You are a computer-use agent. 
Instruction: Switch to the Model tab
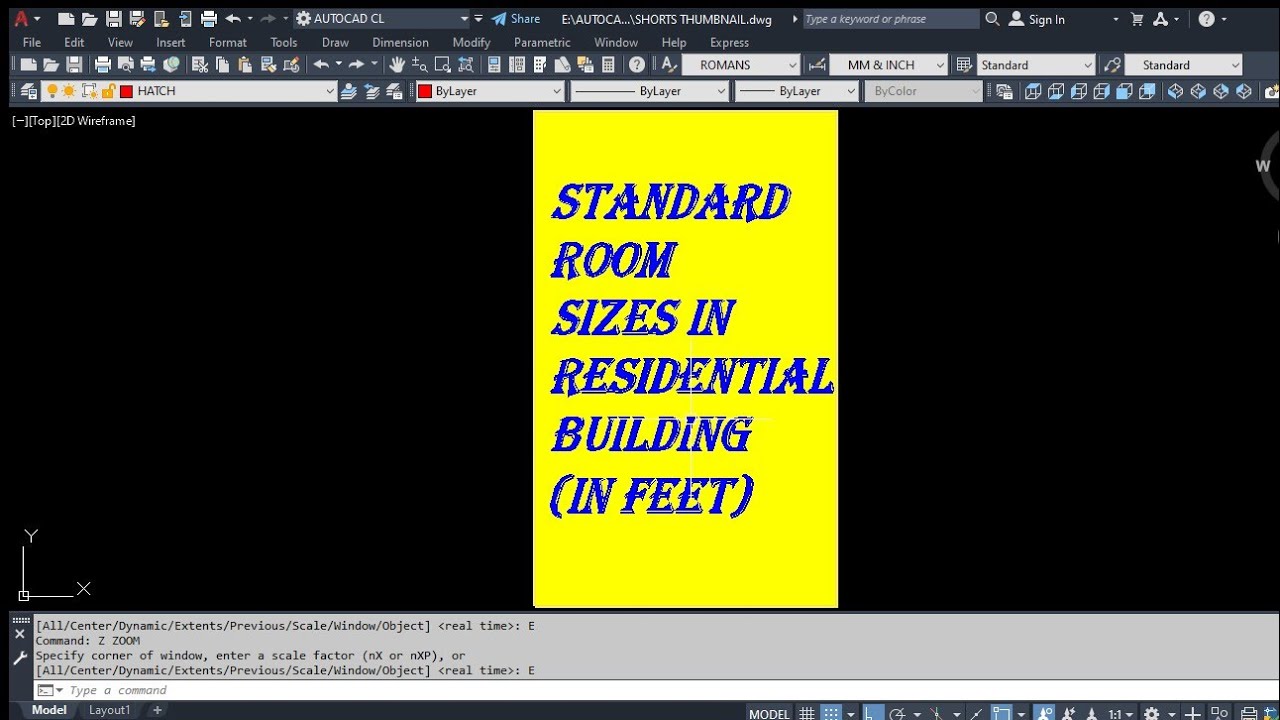pyautogui.click(x=49, y=710)
